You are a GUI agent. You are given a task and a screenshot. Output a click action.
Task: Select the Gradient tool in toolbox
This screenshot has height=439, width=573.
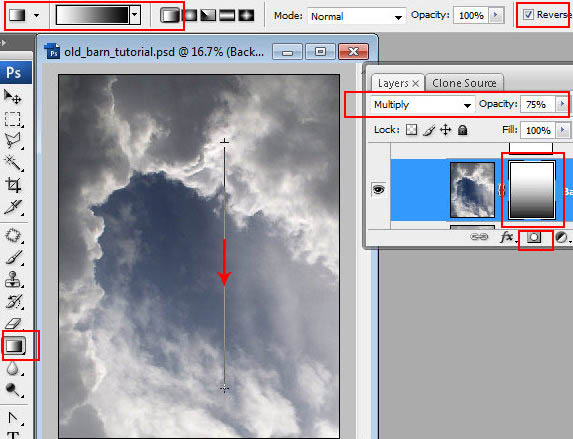(15, 345)
